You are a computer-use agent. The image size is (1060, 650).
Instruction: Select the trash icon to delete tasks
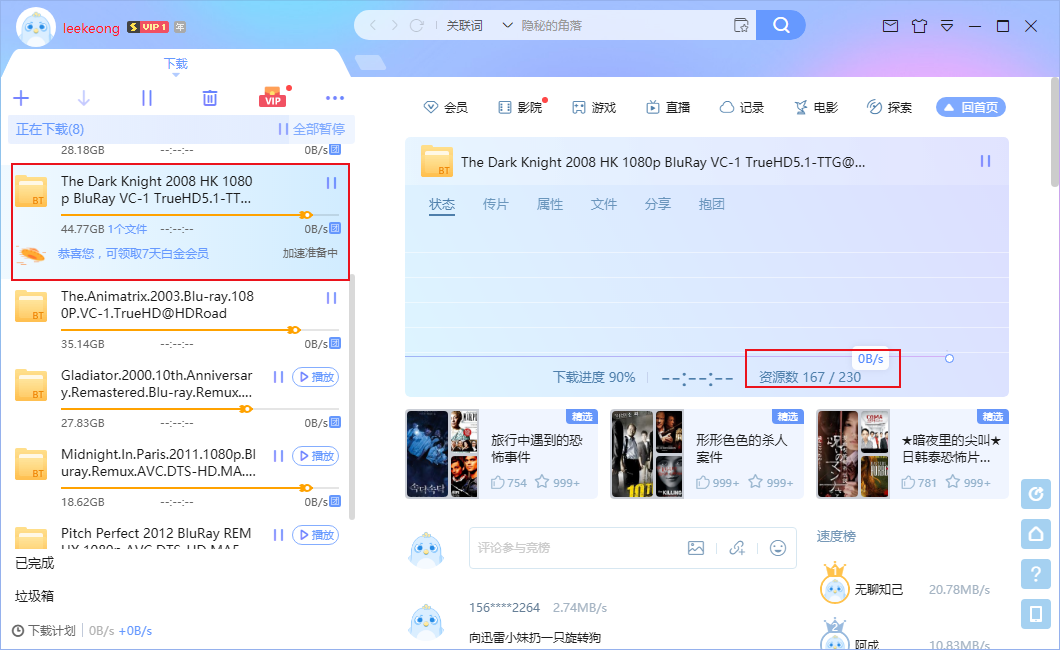[209, 97]
